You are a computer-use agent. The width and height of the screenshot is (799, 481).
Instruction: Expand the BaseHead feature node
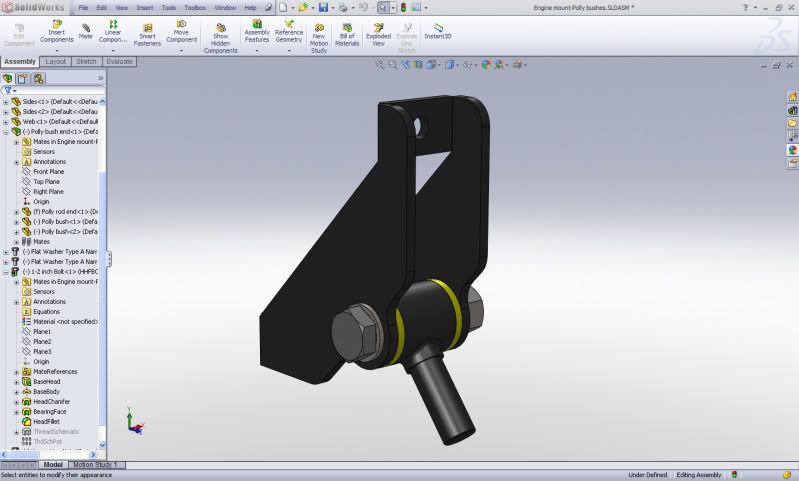tap(16, 382)
